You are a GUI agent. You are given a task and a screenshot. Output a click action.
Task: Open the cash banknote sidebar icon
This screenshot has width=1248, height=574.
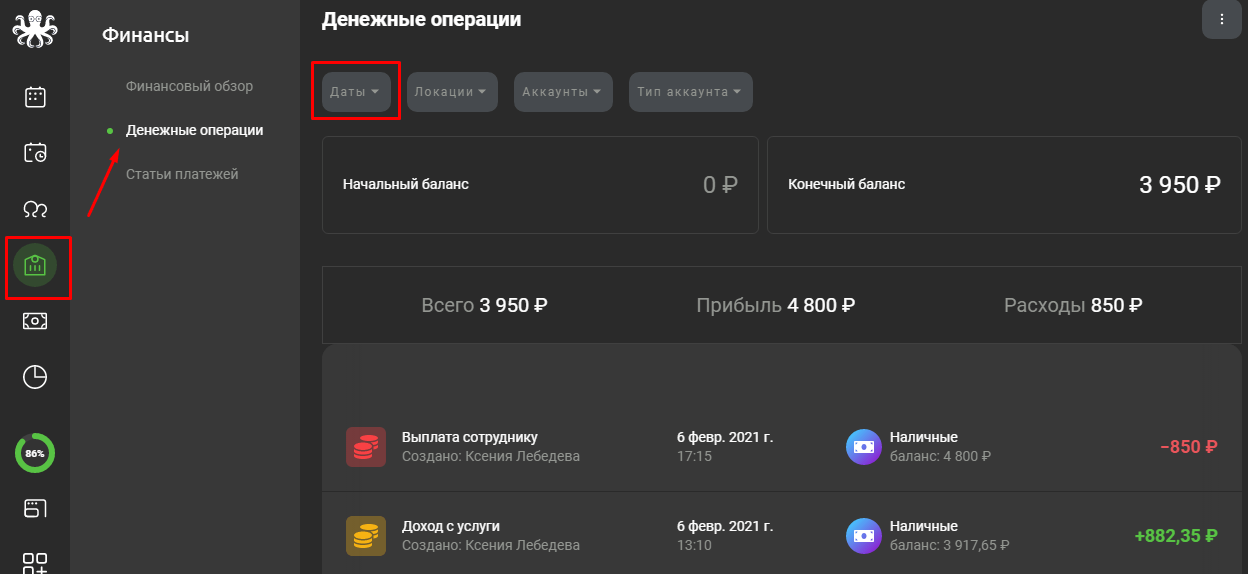35,321
